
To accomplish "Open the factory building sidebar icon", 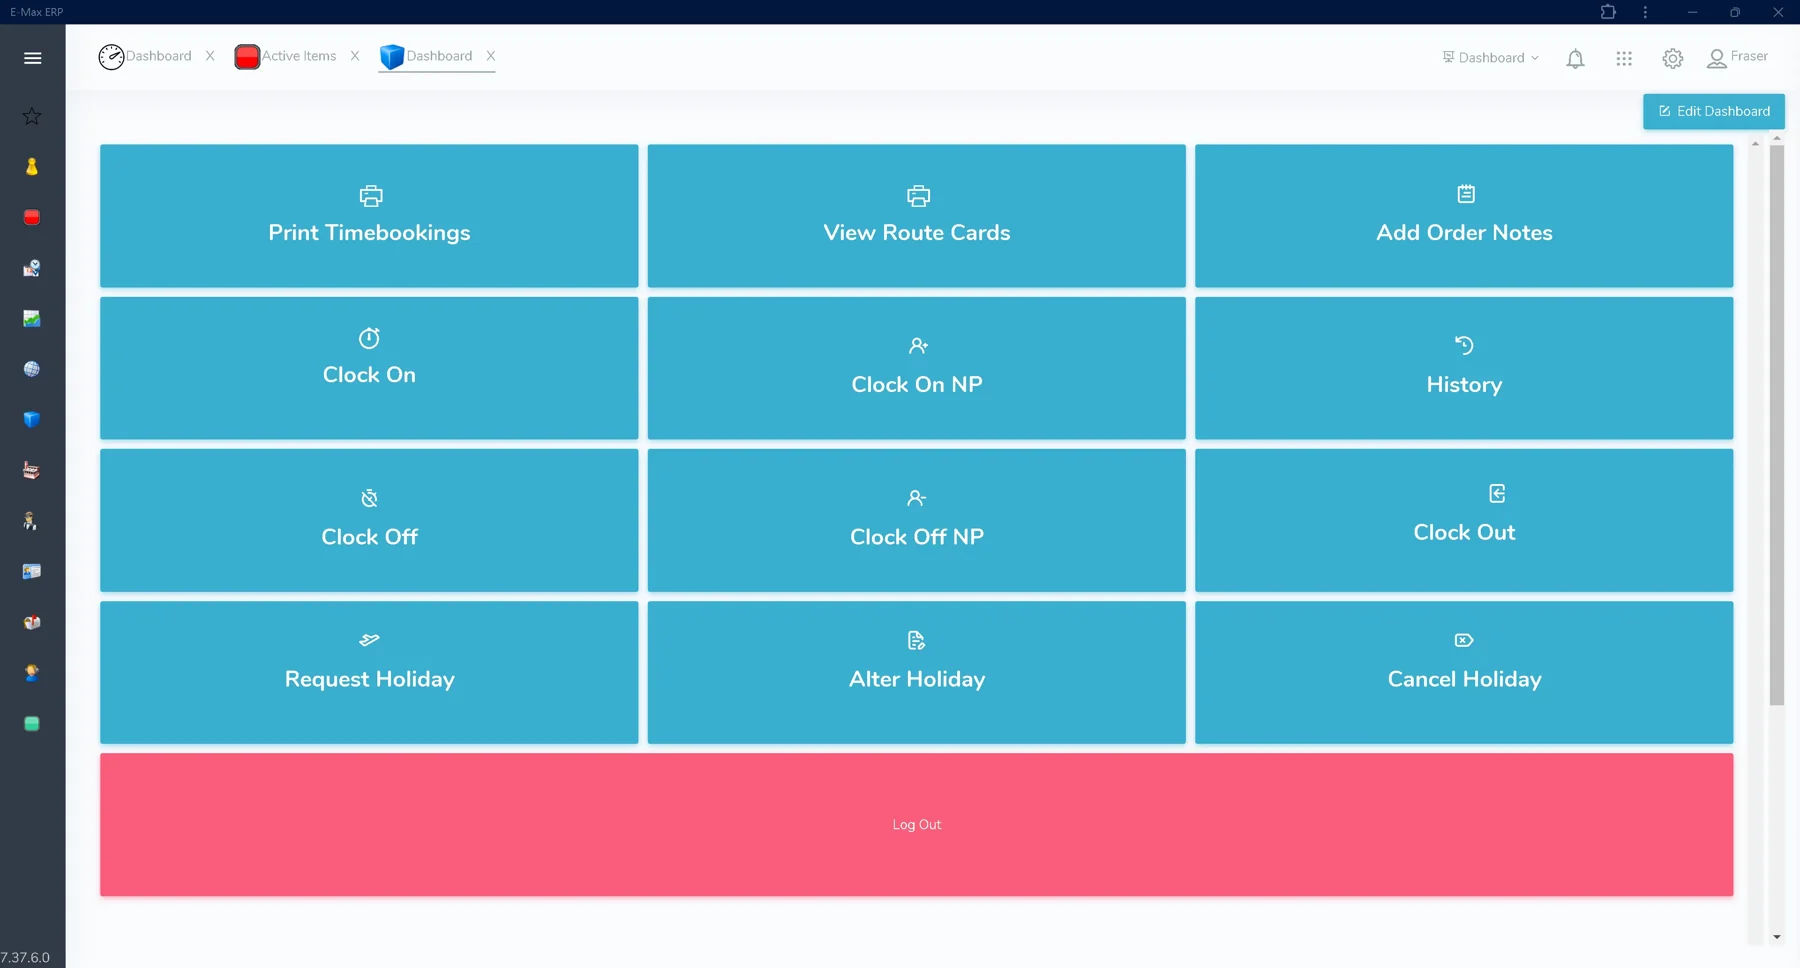I will pyautogui.click(x=32, y=470).
